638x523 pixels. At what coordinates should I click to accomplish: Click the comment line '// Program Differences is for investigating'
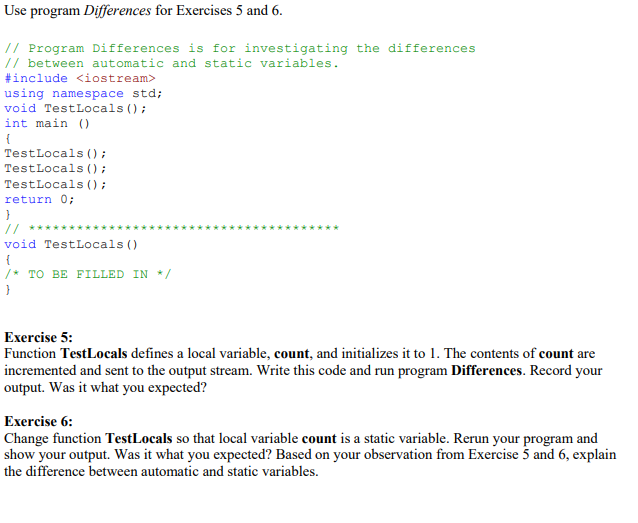(x=240, y=48)
